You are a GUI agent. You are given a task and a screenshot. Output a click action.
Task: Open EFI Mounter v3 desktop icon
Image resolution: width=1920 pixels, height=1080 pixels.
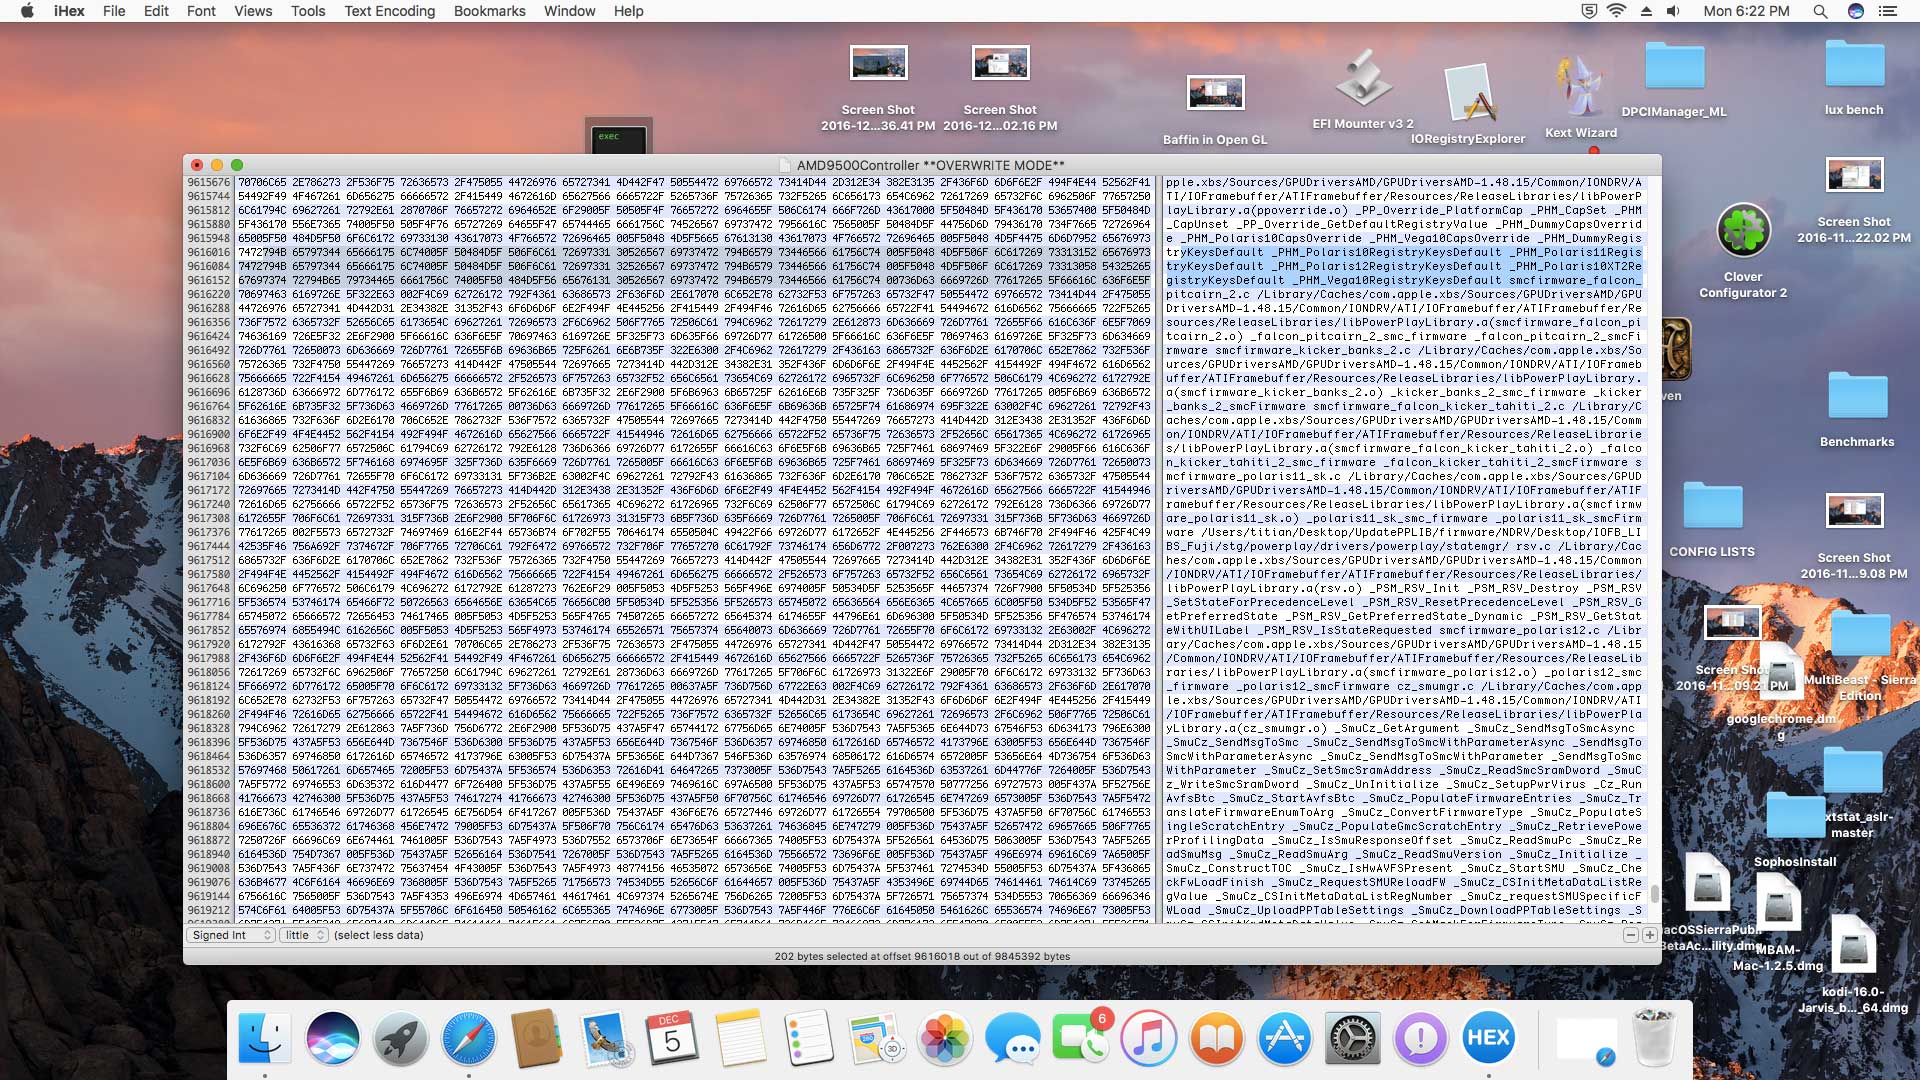click(1362, 80)
